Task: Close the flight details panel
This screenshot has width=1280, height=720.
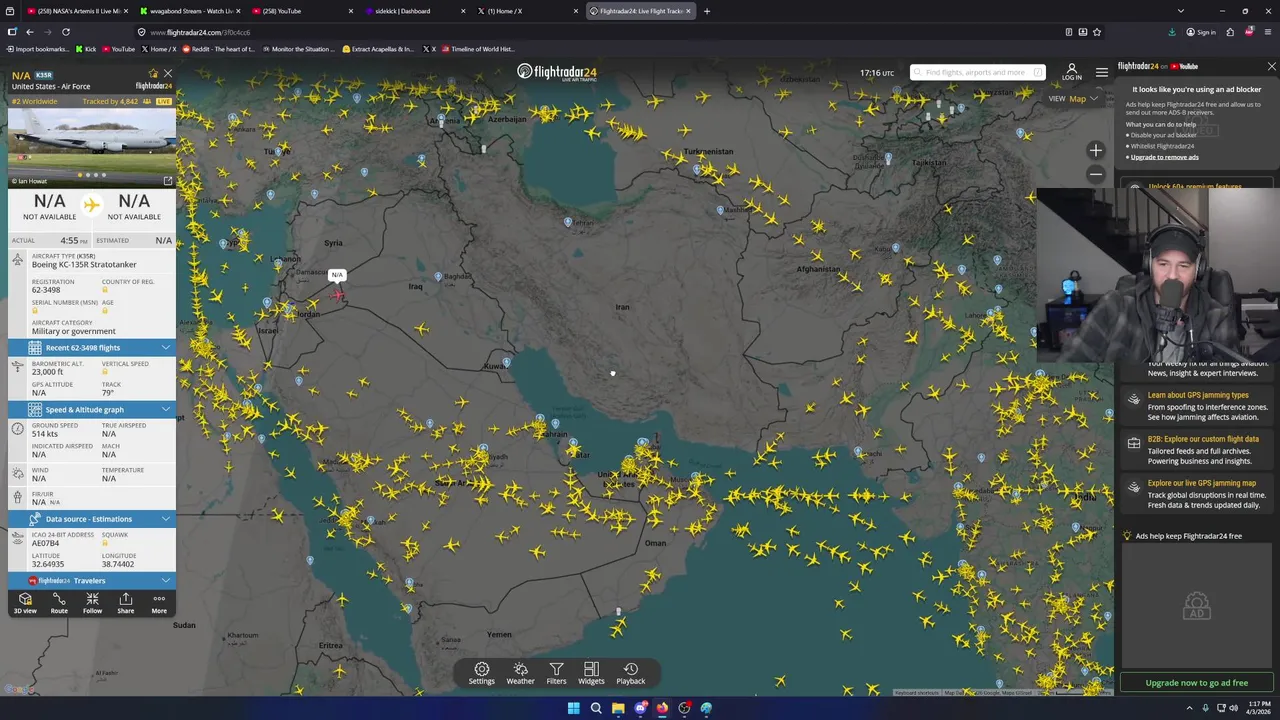Action: point(168,74)
